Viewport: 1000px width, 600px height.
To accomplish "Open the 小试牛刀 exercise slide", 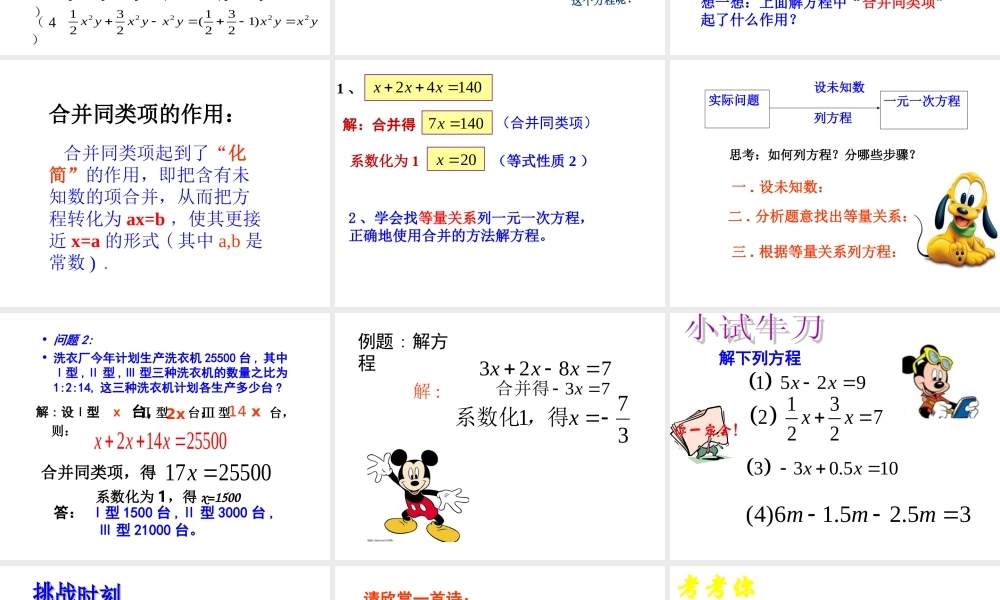I will (x=835, y=436).
